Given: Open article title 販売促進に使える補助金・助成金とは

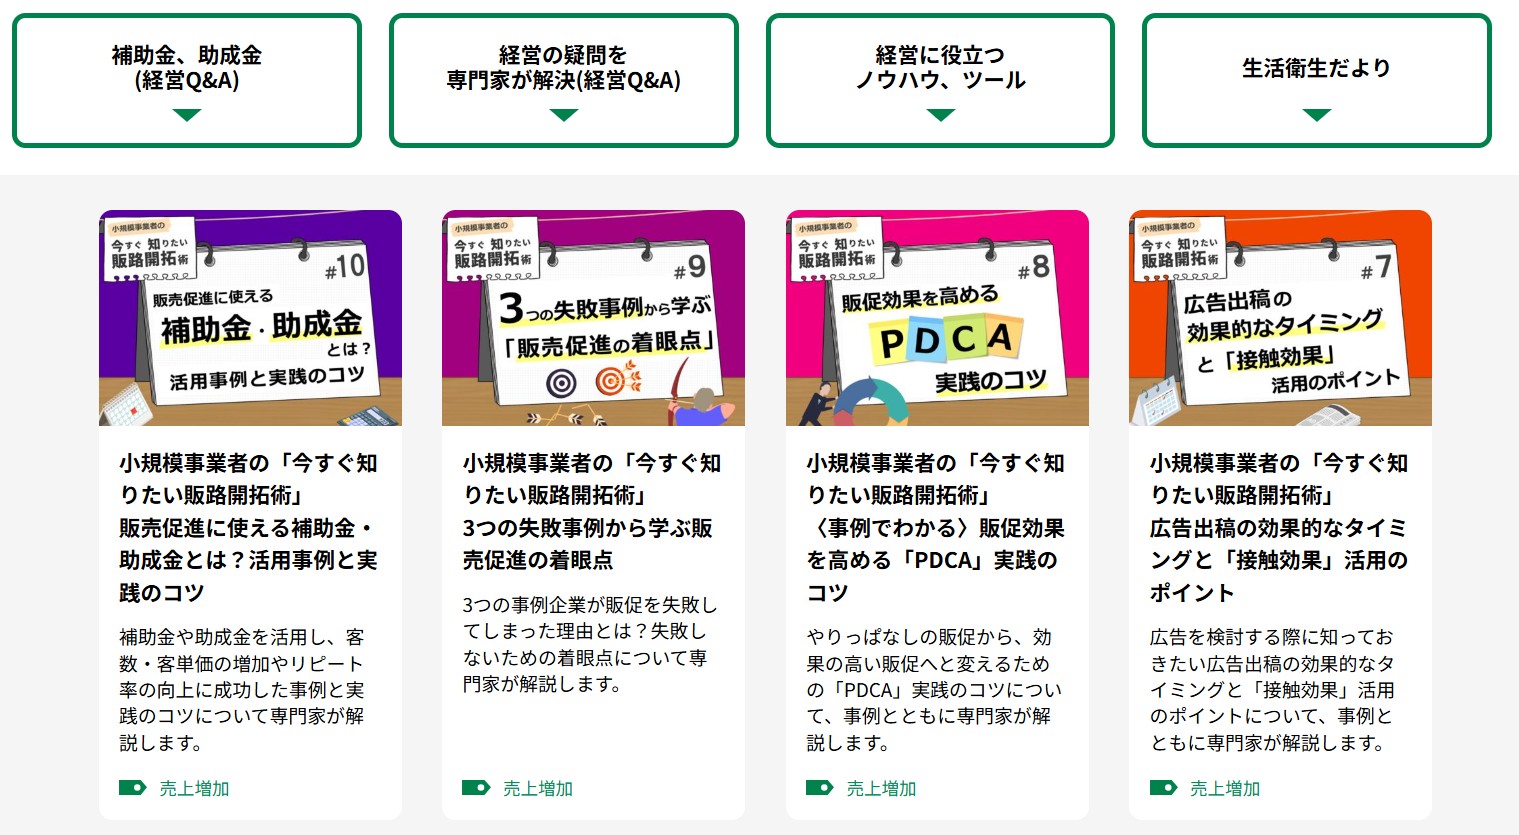Looking at the screenshot, I should coord(248,560).
